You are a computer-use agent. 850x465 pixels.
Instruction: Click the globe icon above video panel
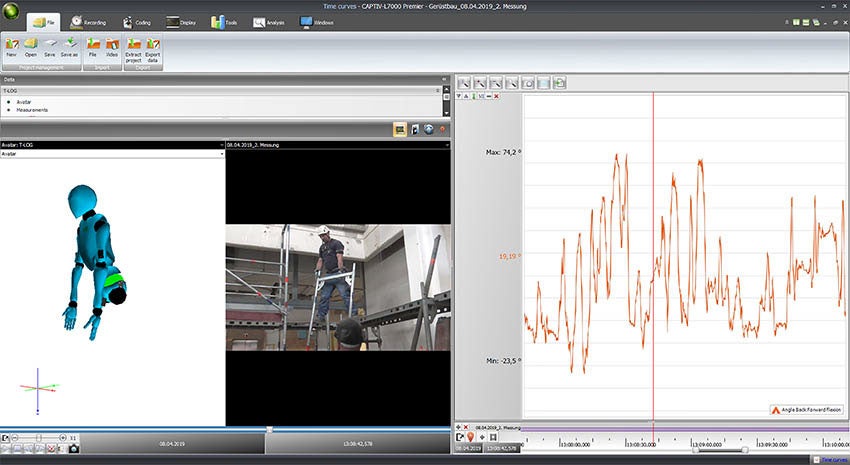pos(429,129)
